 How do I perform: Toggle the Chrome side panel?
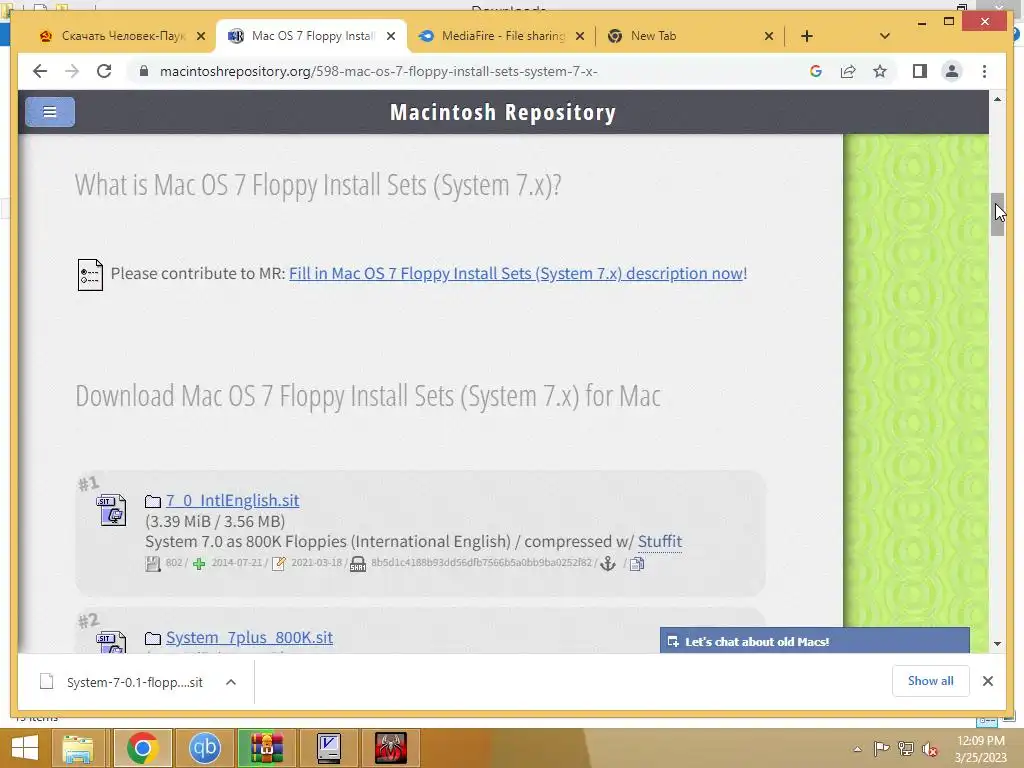920,71
